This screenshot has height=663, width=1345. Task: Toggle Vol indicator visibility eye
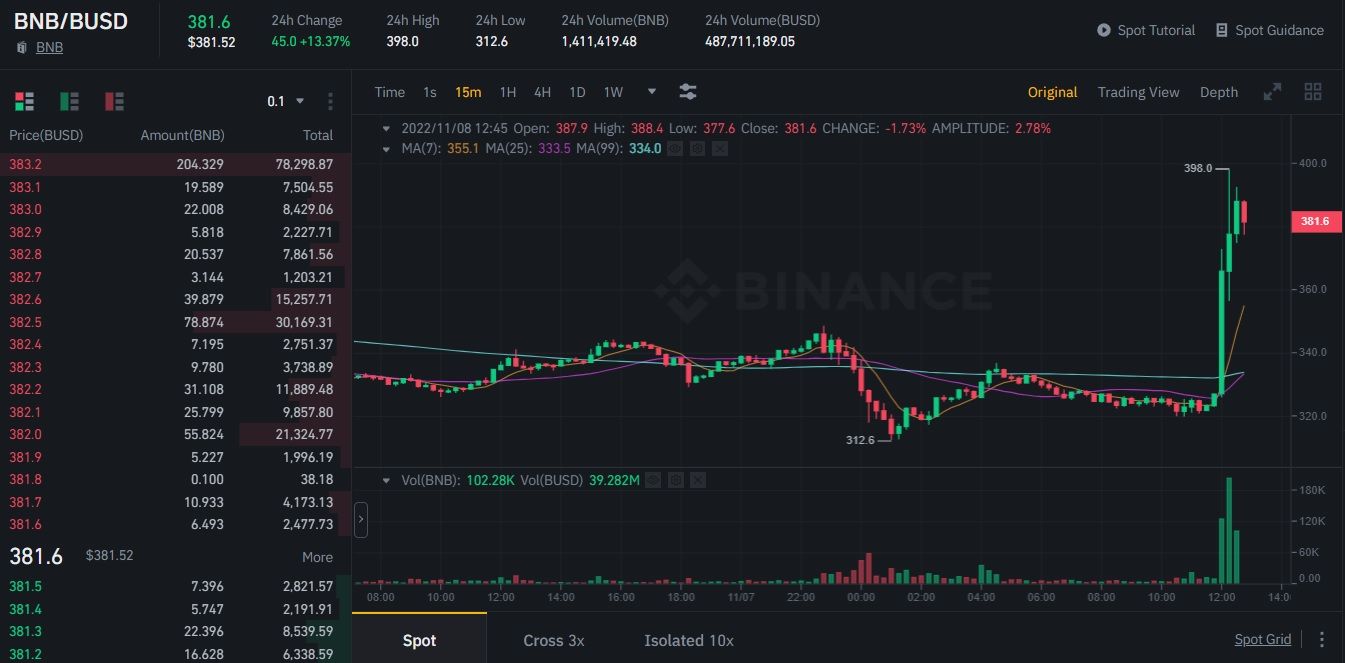(653, 480)
